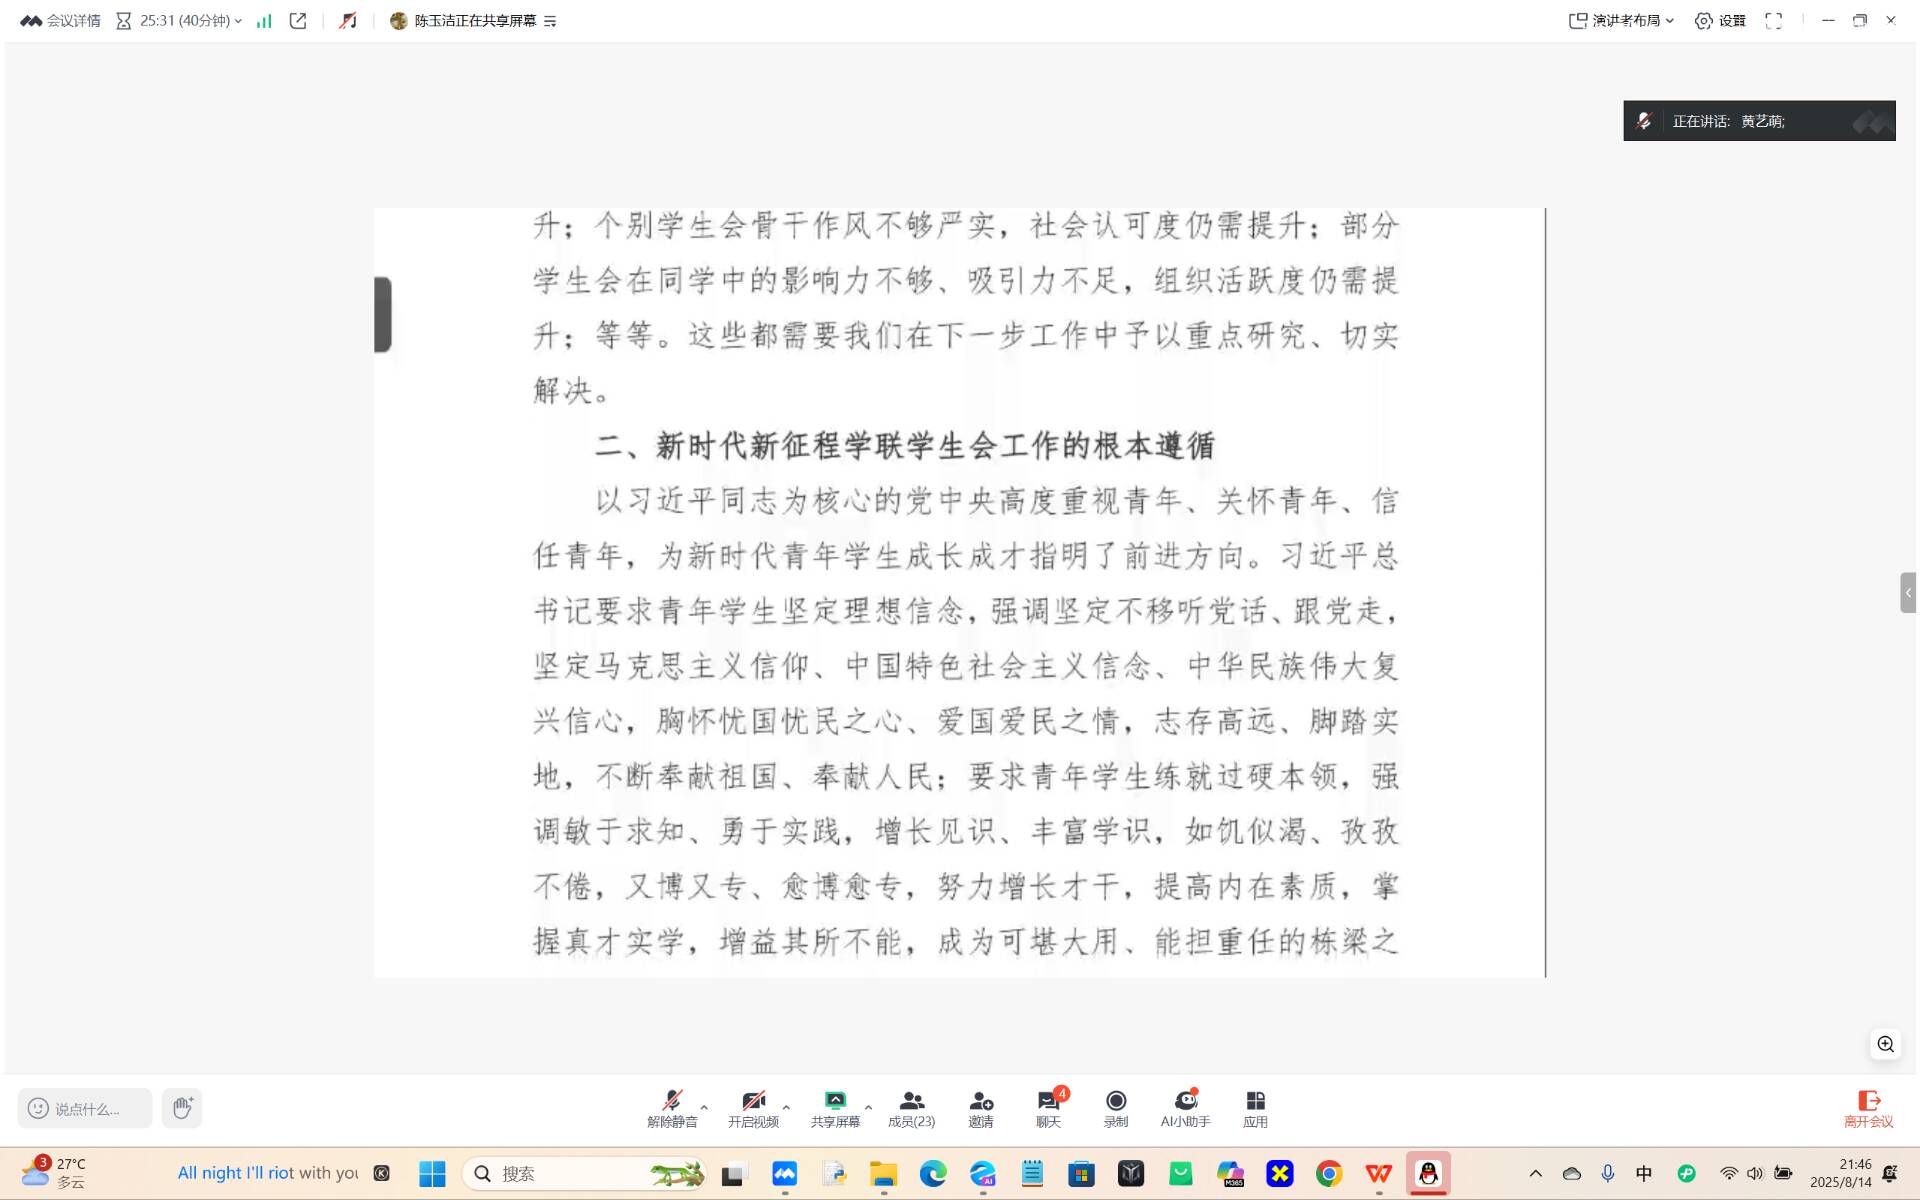Open the 邀请 invite dialog

click(981, 1108)
